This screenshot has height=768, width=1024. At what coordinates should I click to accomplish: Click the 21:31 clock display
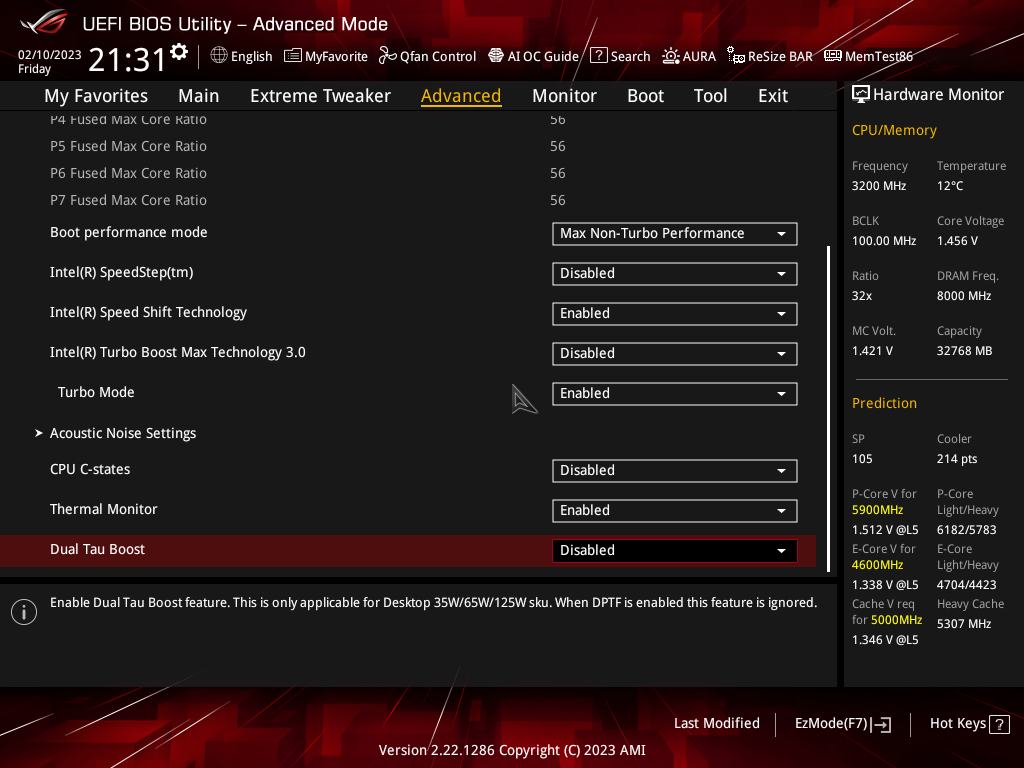[127, 59]
